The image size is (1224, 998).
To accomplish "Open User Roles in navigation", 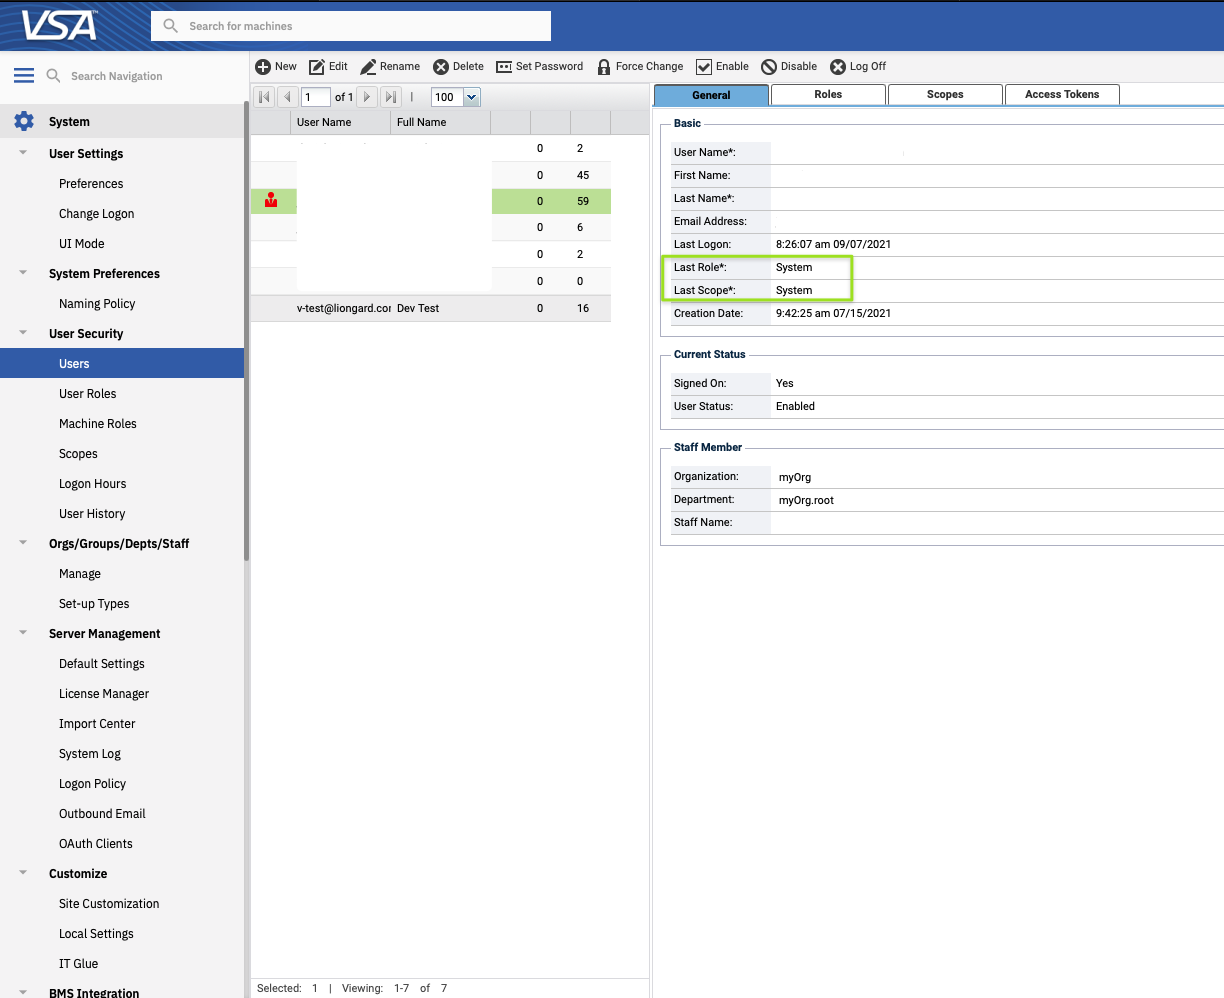I will (88, 393).
